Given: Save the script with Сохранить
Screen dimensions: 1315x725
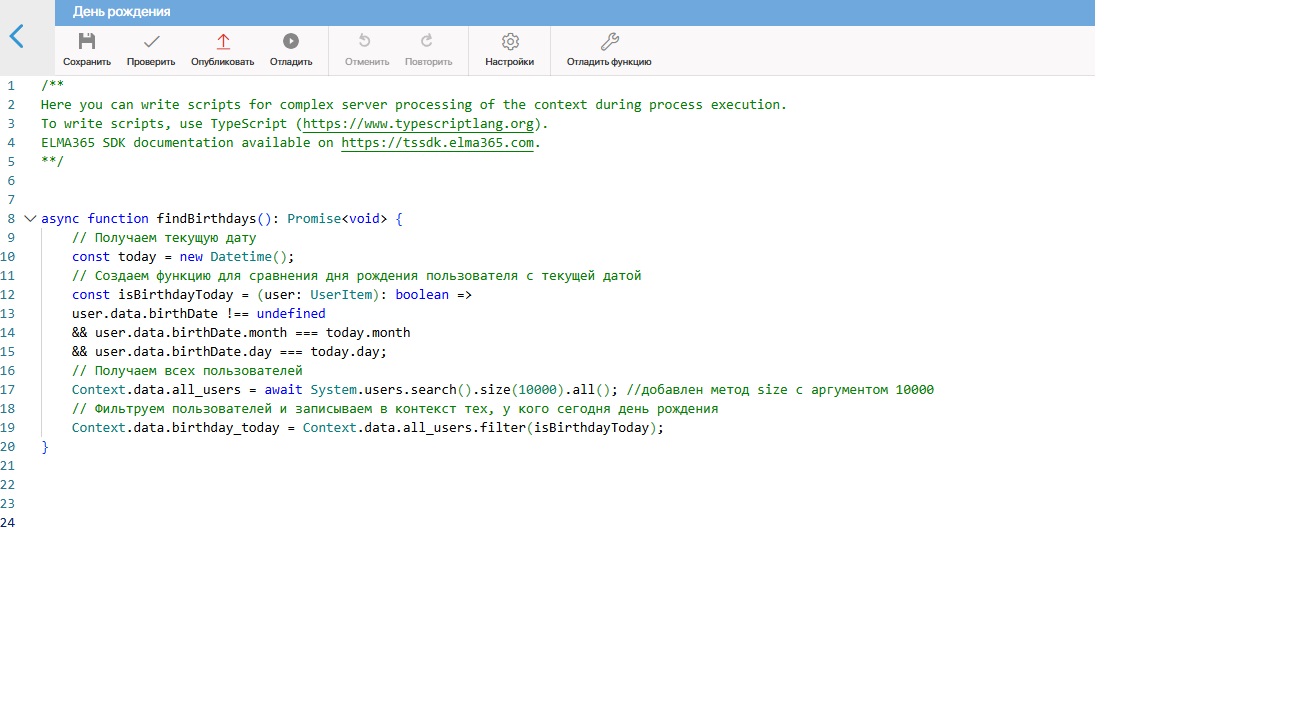Looking at the screenshot, I should 87,50.
